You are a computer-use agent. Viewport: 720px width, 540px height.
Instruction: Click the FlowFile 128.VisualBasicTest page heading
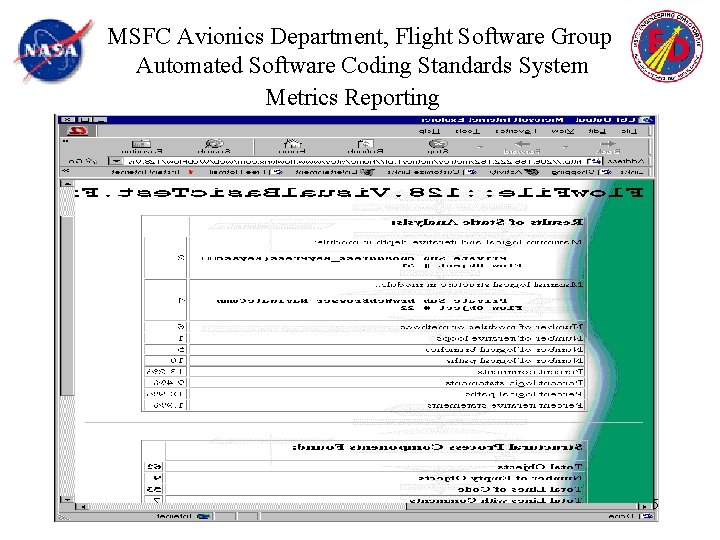click(x=358, y=192)
